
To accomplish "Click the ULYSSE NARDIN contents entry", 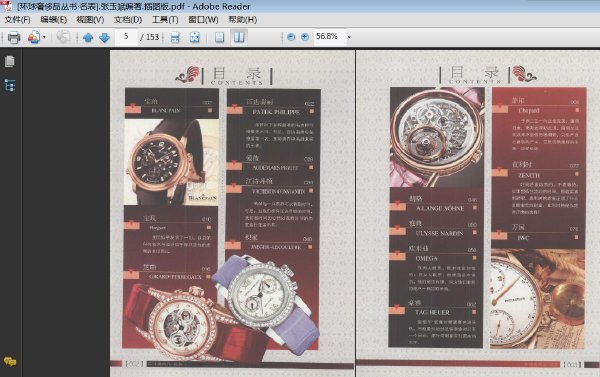I will 439,233.
